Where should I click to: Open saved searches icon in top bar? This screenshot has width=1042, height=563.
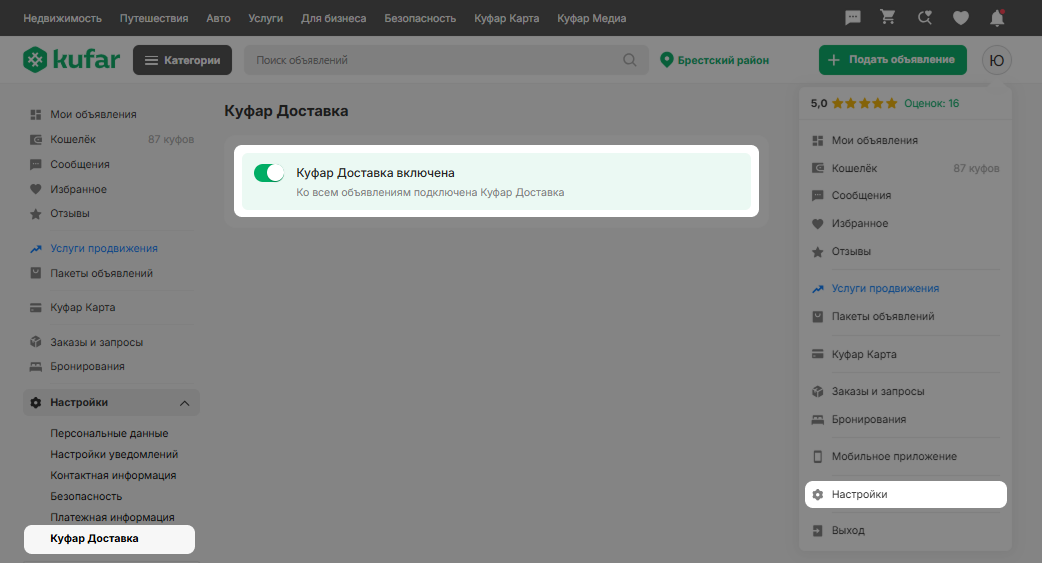[x=924, y=18]
